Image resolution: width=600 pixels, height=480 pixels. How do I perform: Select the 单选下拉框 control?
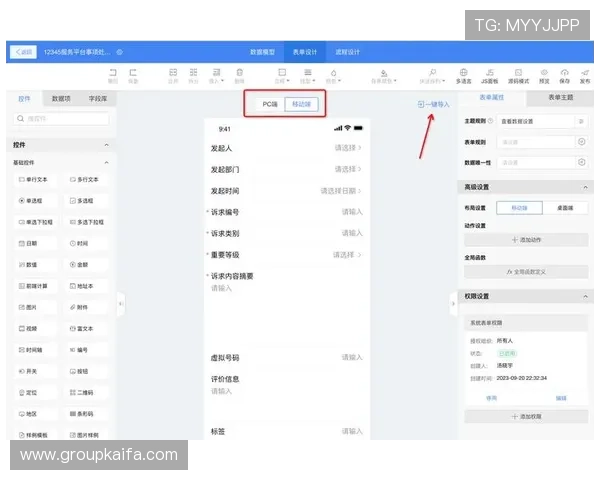tap(35, 222)
